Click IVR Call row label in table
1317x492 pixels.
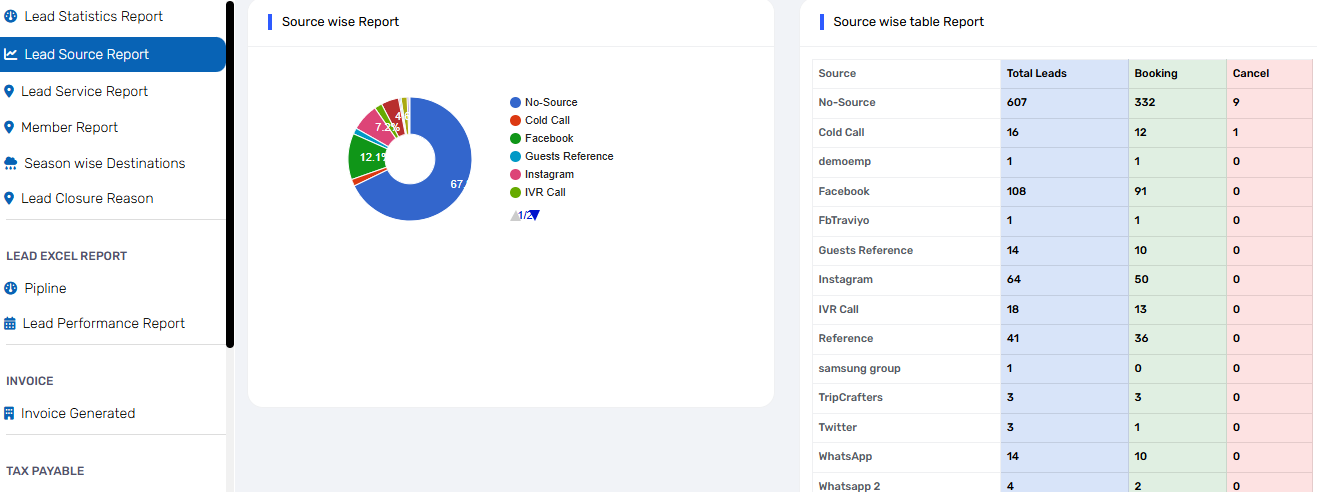[838, 309]
